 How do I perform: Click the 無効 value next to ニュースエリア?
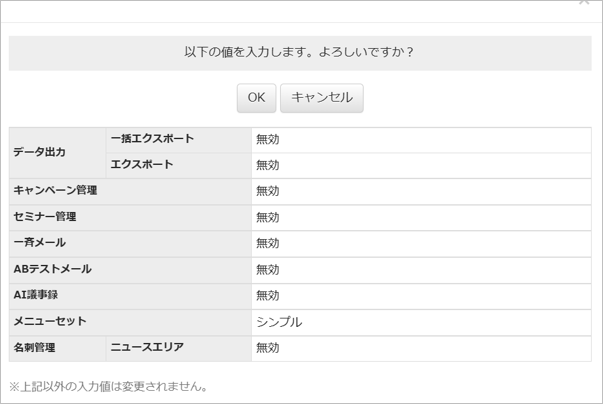coord(268,347)
